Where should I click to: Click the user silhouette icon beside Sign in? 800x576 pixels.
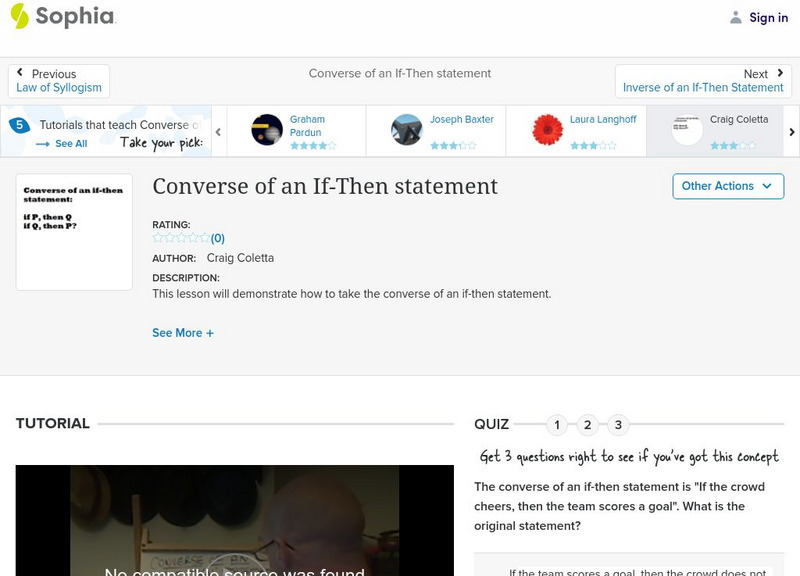(x=735, y=18)
